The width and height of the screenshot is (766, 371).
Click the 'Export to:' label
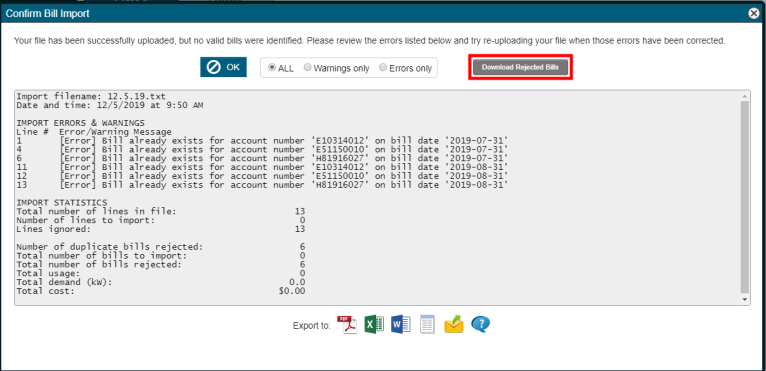tap(312, 326)
